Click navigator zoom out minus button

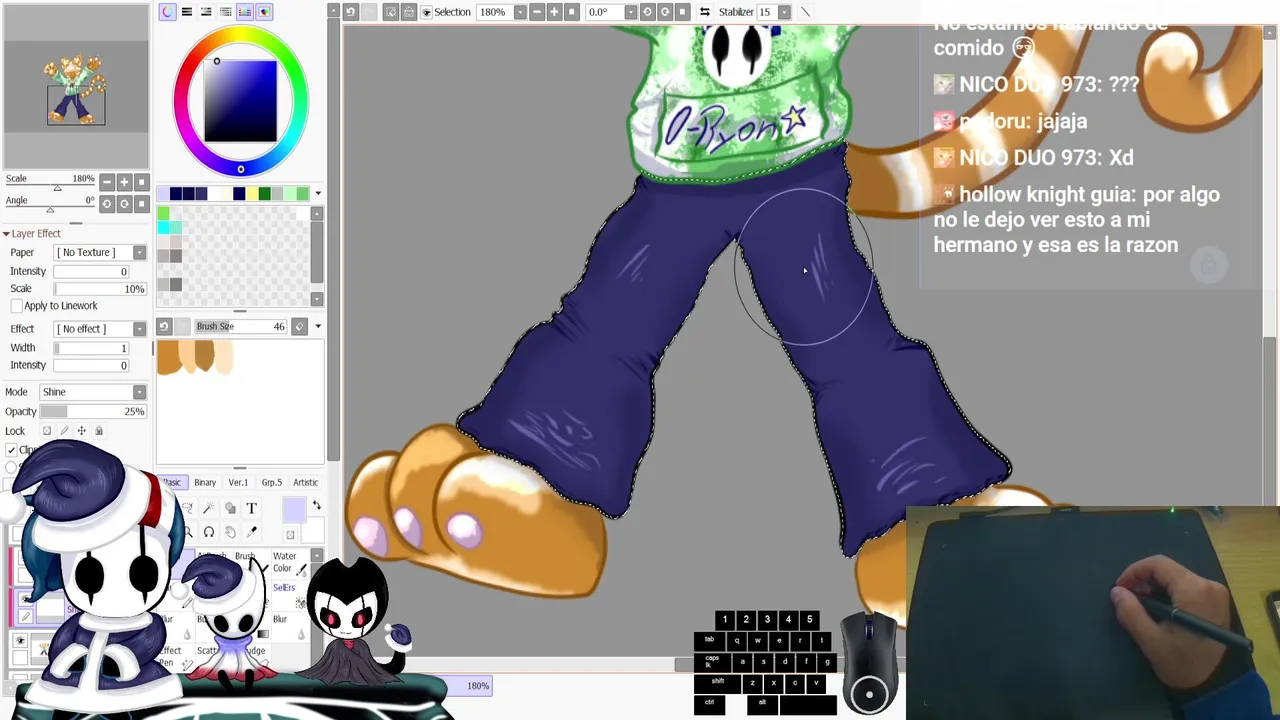tap(107, 182)
